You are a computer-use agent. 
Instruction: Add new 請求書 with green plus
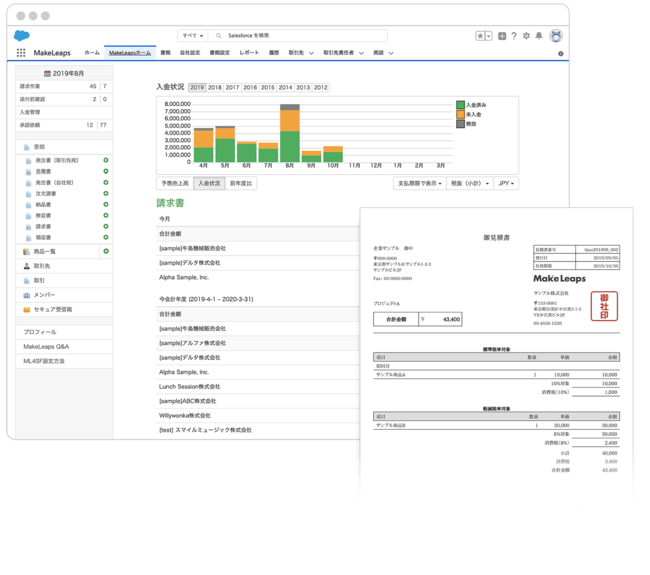click(106, 227)
